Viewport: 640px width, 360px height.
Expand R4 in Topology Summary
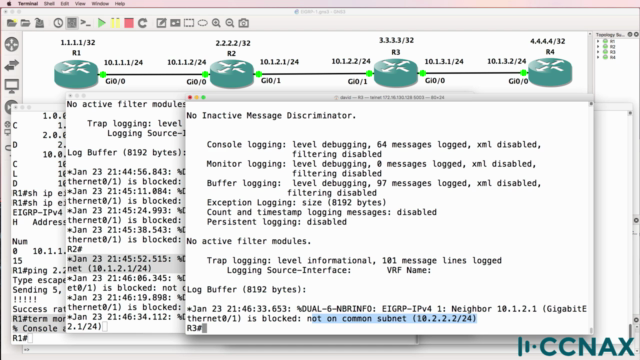coord(598,57)
